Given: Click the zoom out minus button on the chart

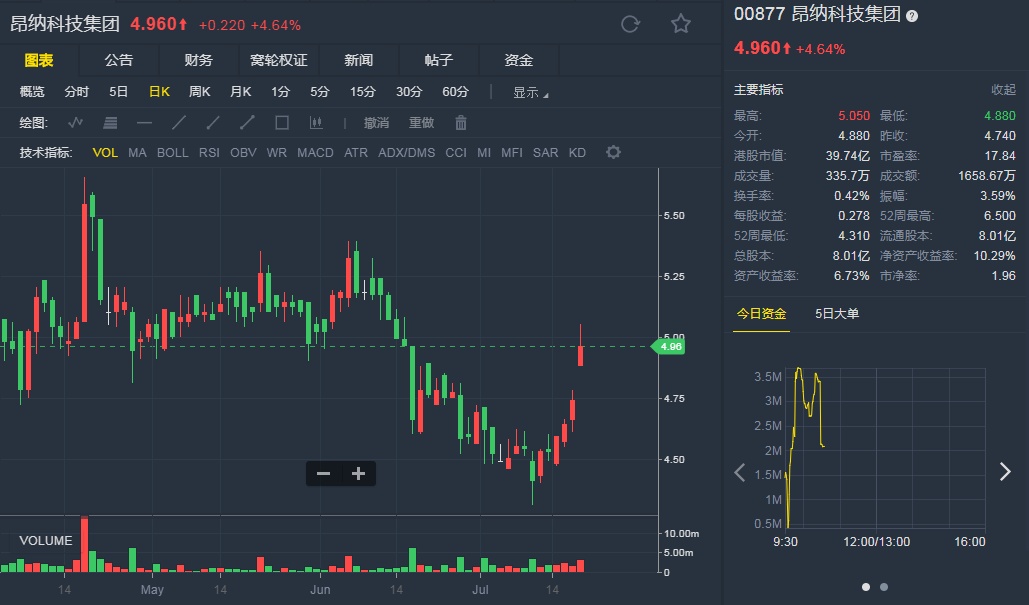Looking at the screenshot, I should click(x=323, y=474).
